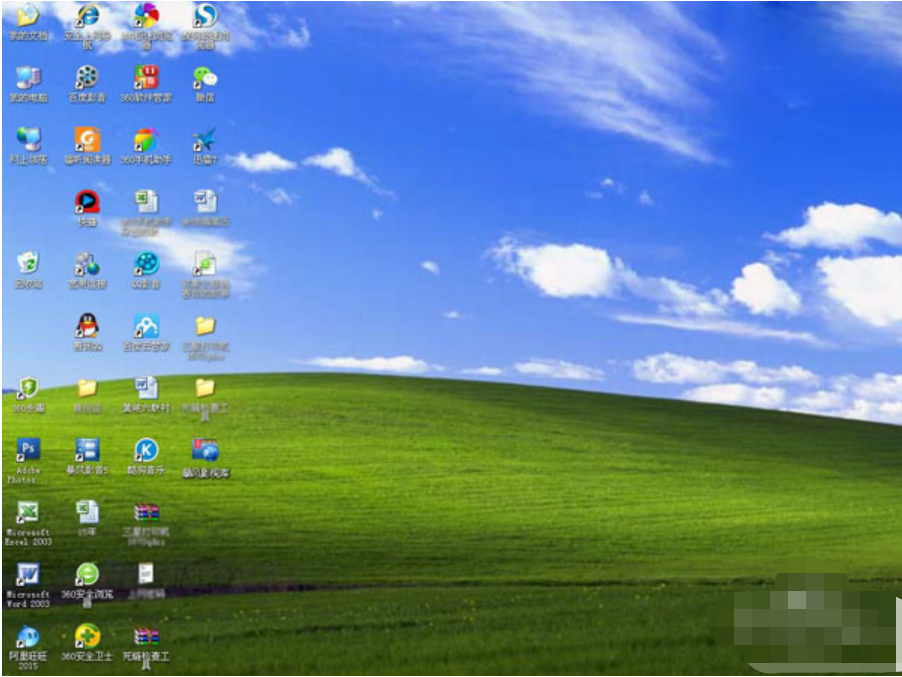
Task: Select the Recycle Bin icon
Action: pos(28,264)
